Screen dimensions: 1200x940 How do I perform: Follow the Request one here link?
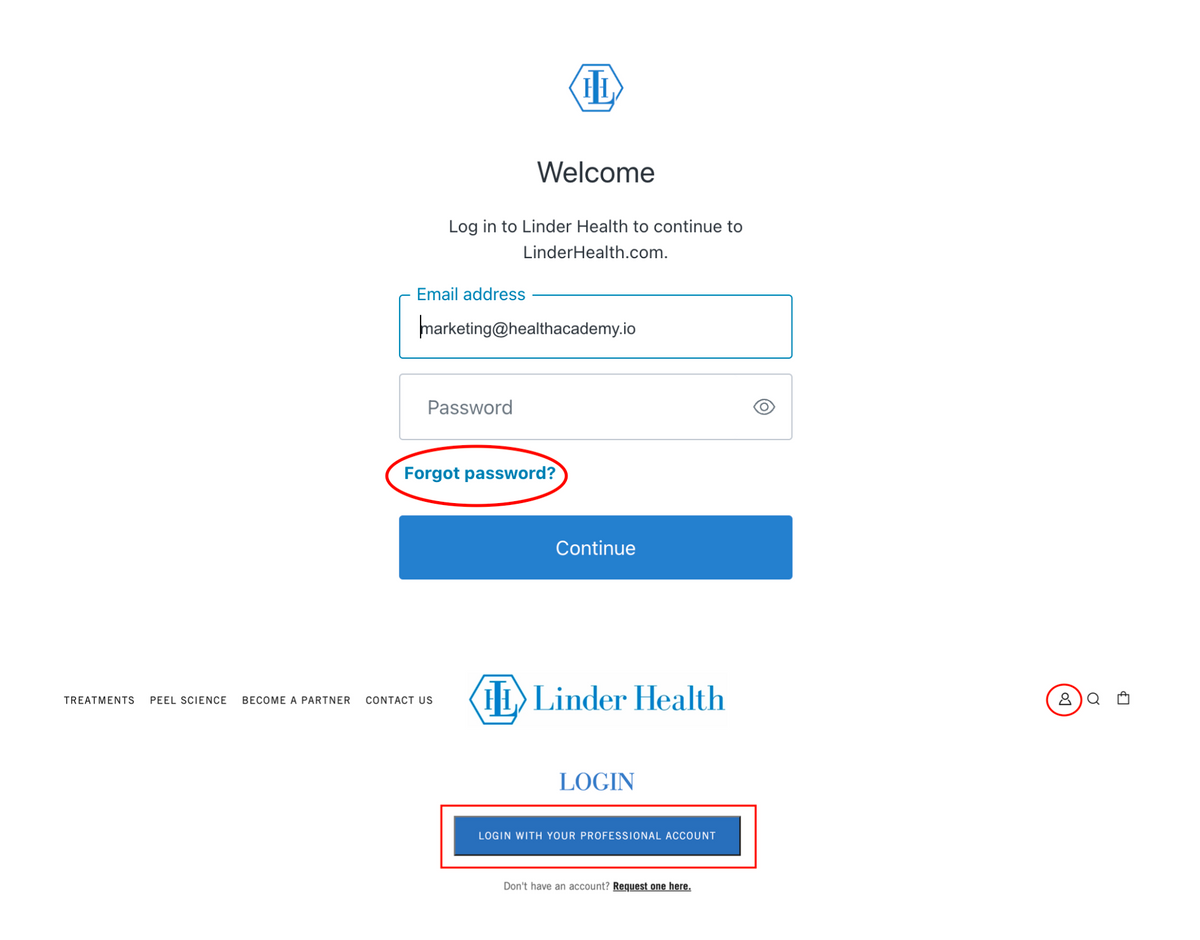pos(652,886)
